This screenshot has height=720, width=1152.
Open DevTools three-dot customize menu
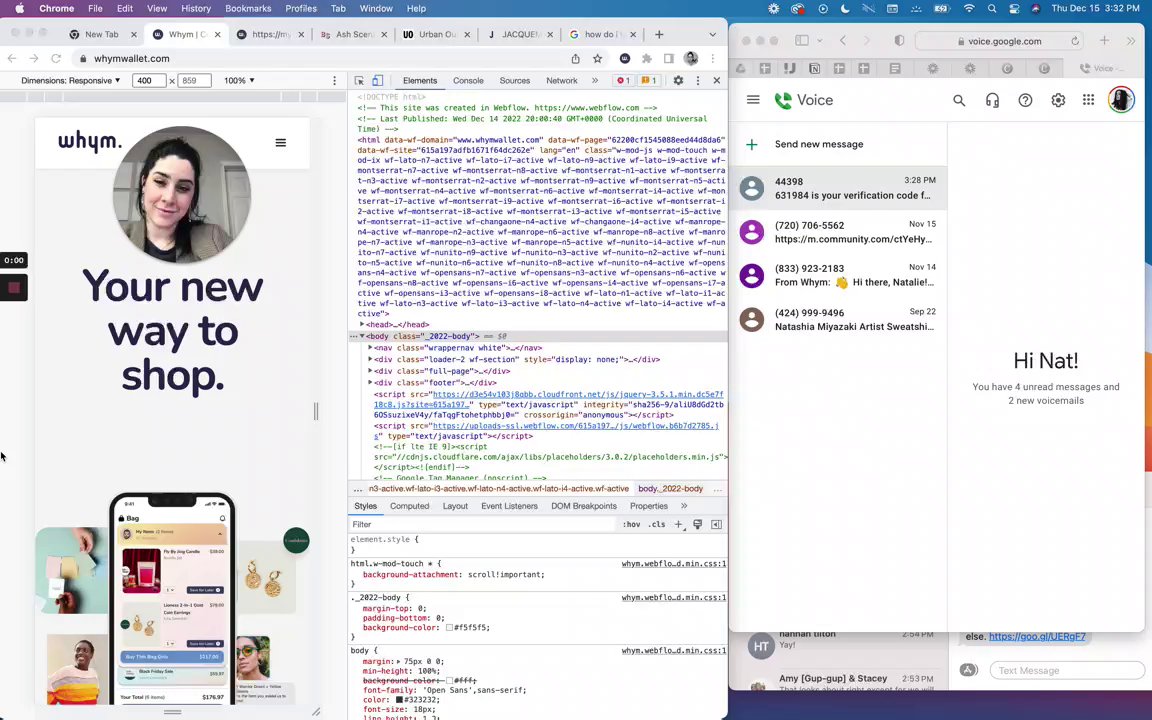698,81
